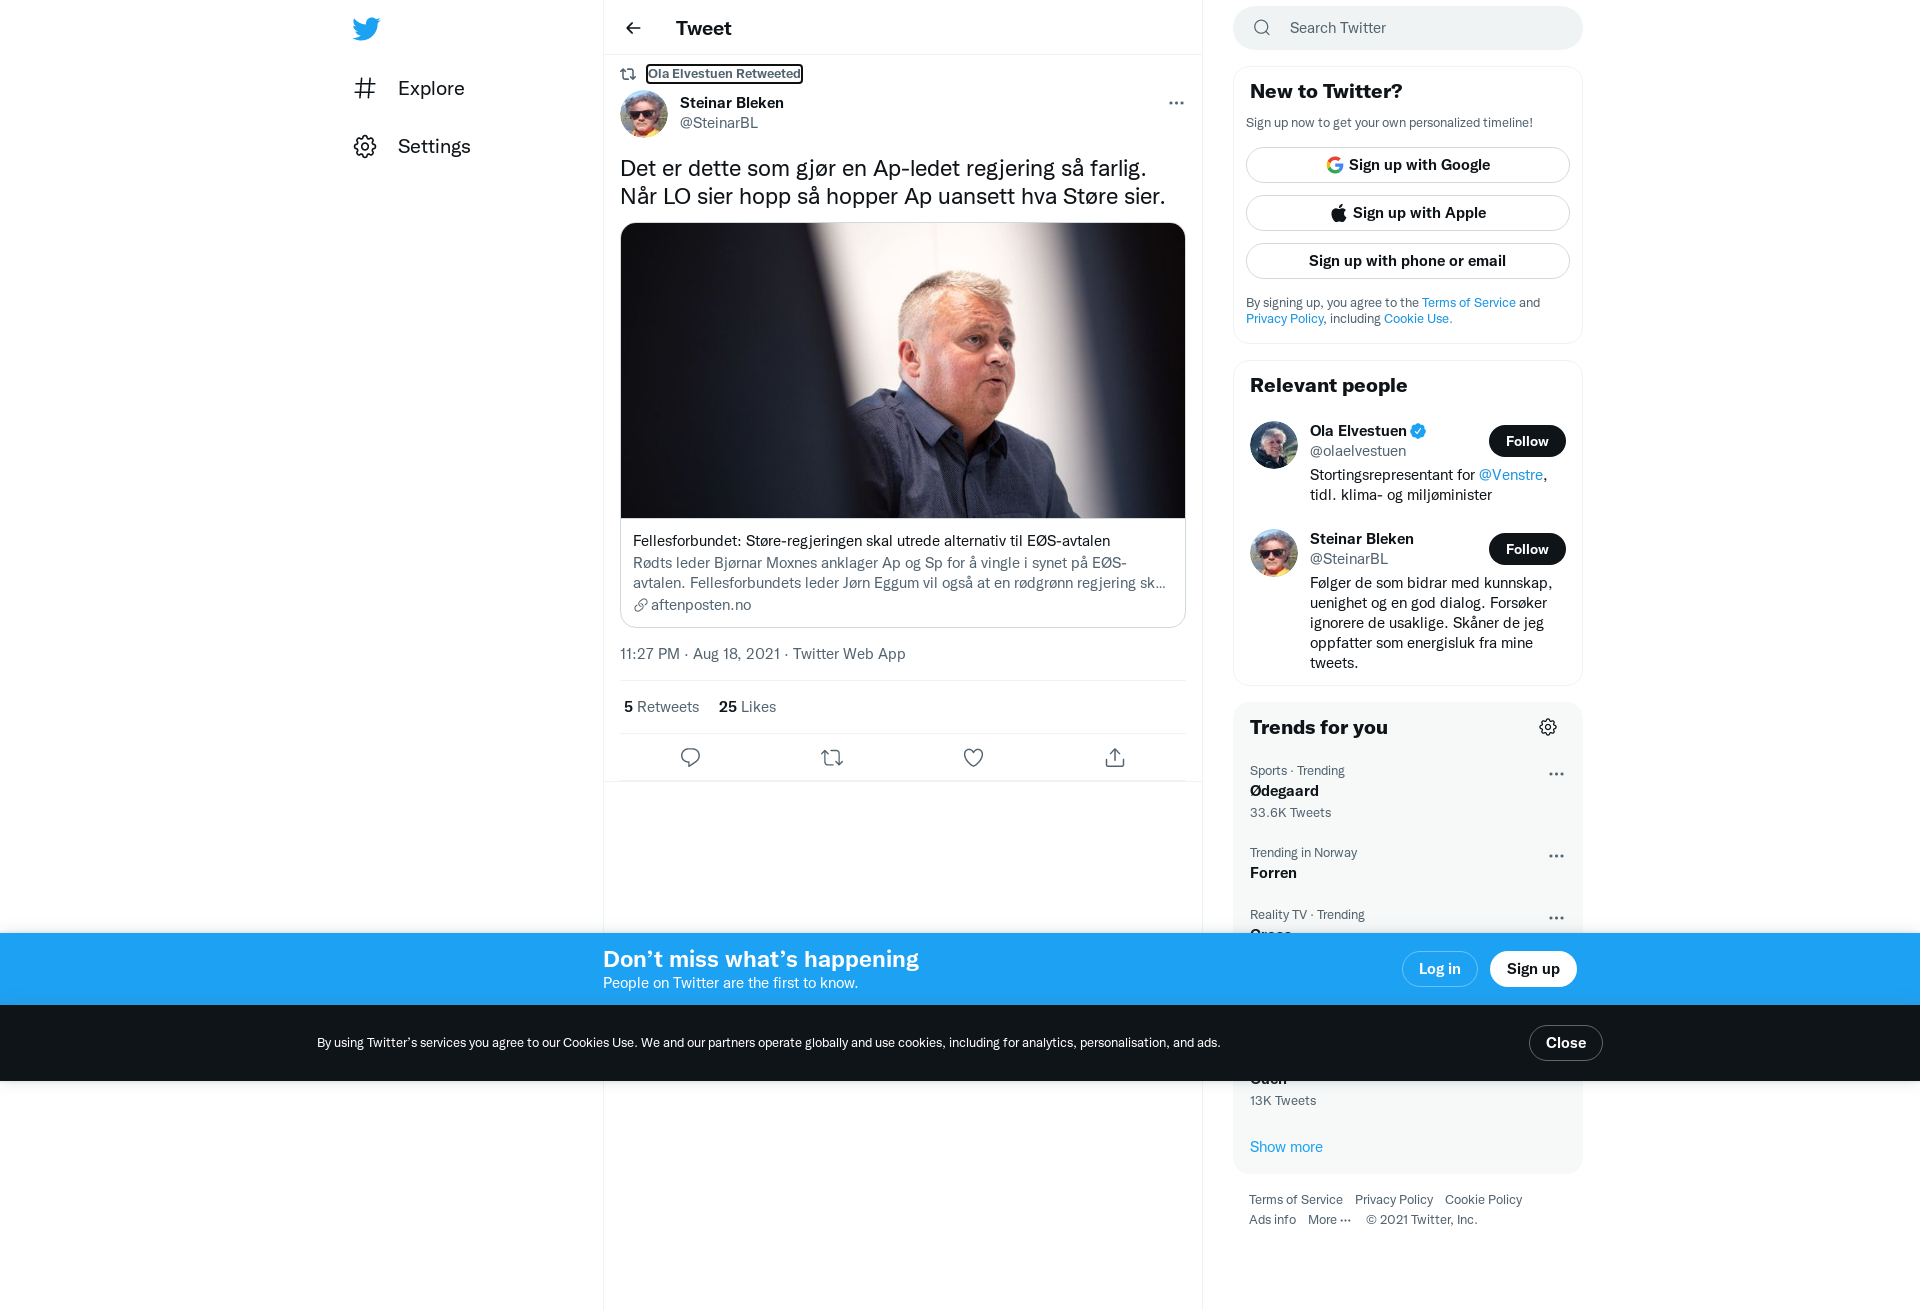The image size is (1920, 1310).
Task: Reply to the tweet via speech bubble icon
Action: click(x=690, y=757)
